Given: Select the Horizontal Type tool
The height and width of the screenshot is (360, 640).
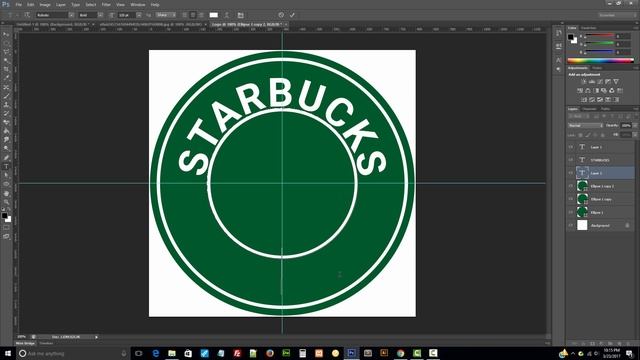Looking at the screenshot, I should pyautogui.click(x=6, y=167).
